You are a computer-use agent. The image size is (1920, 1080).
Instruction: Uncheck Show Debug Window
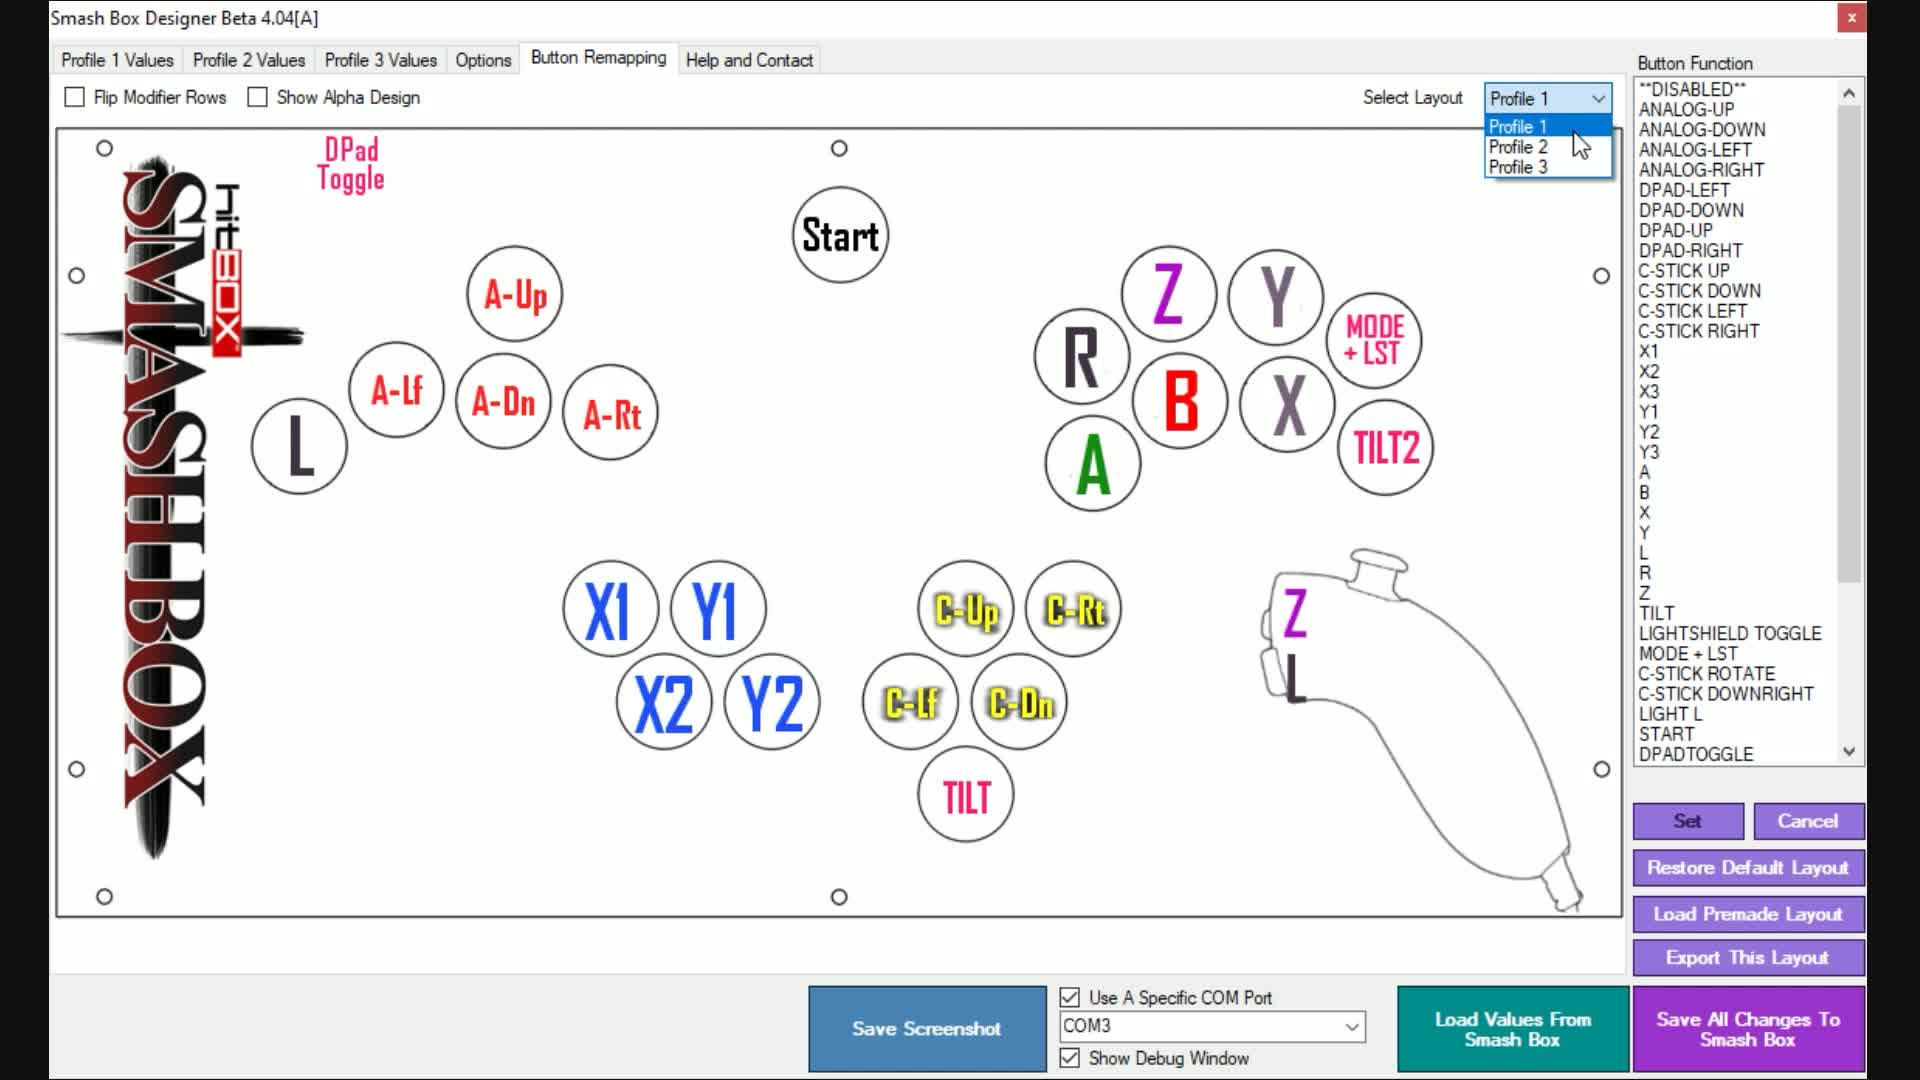pos(1070,1057)
